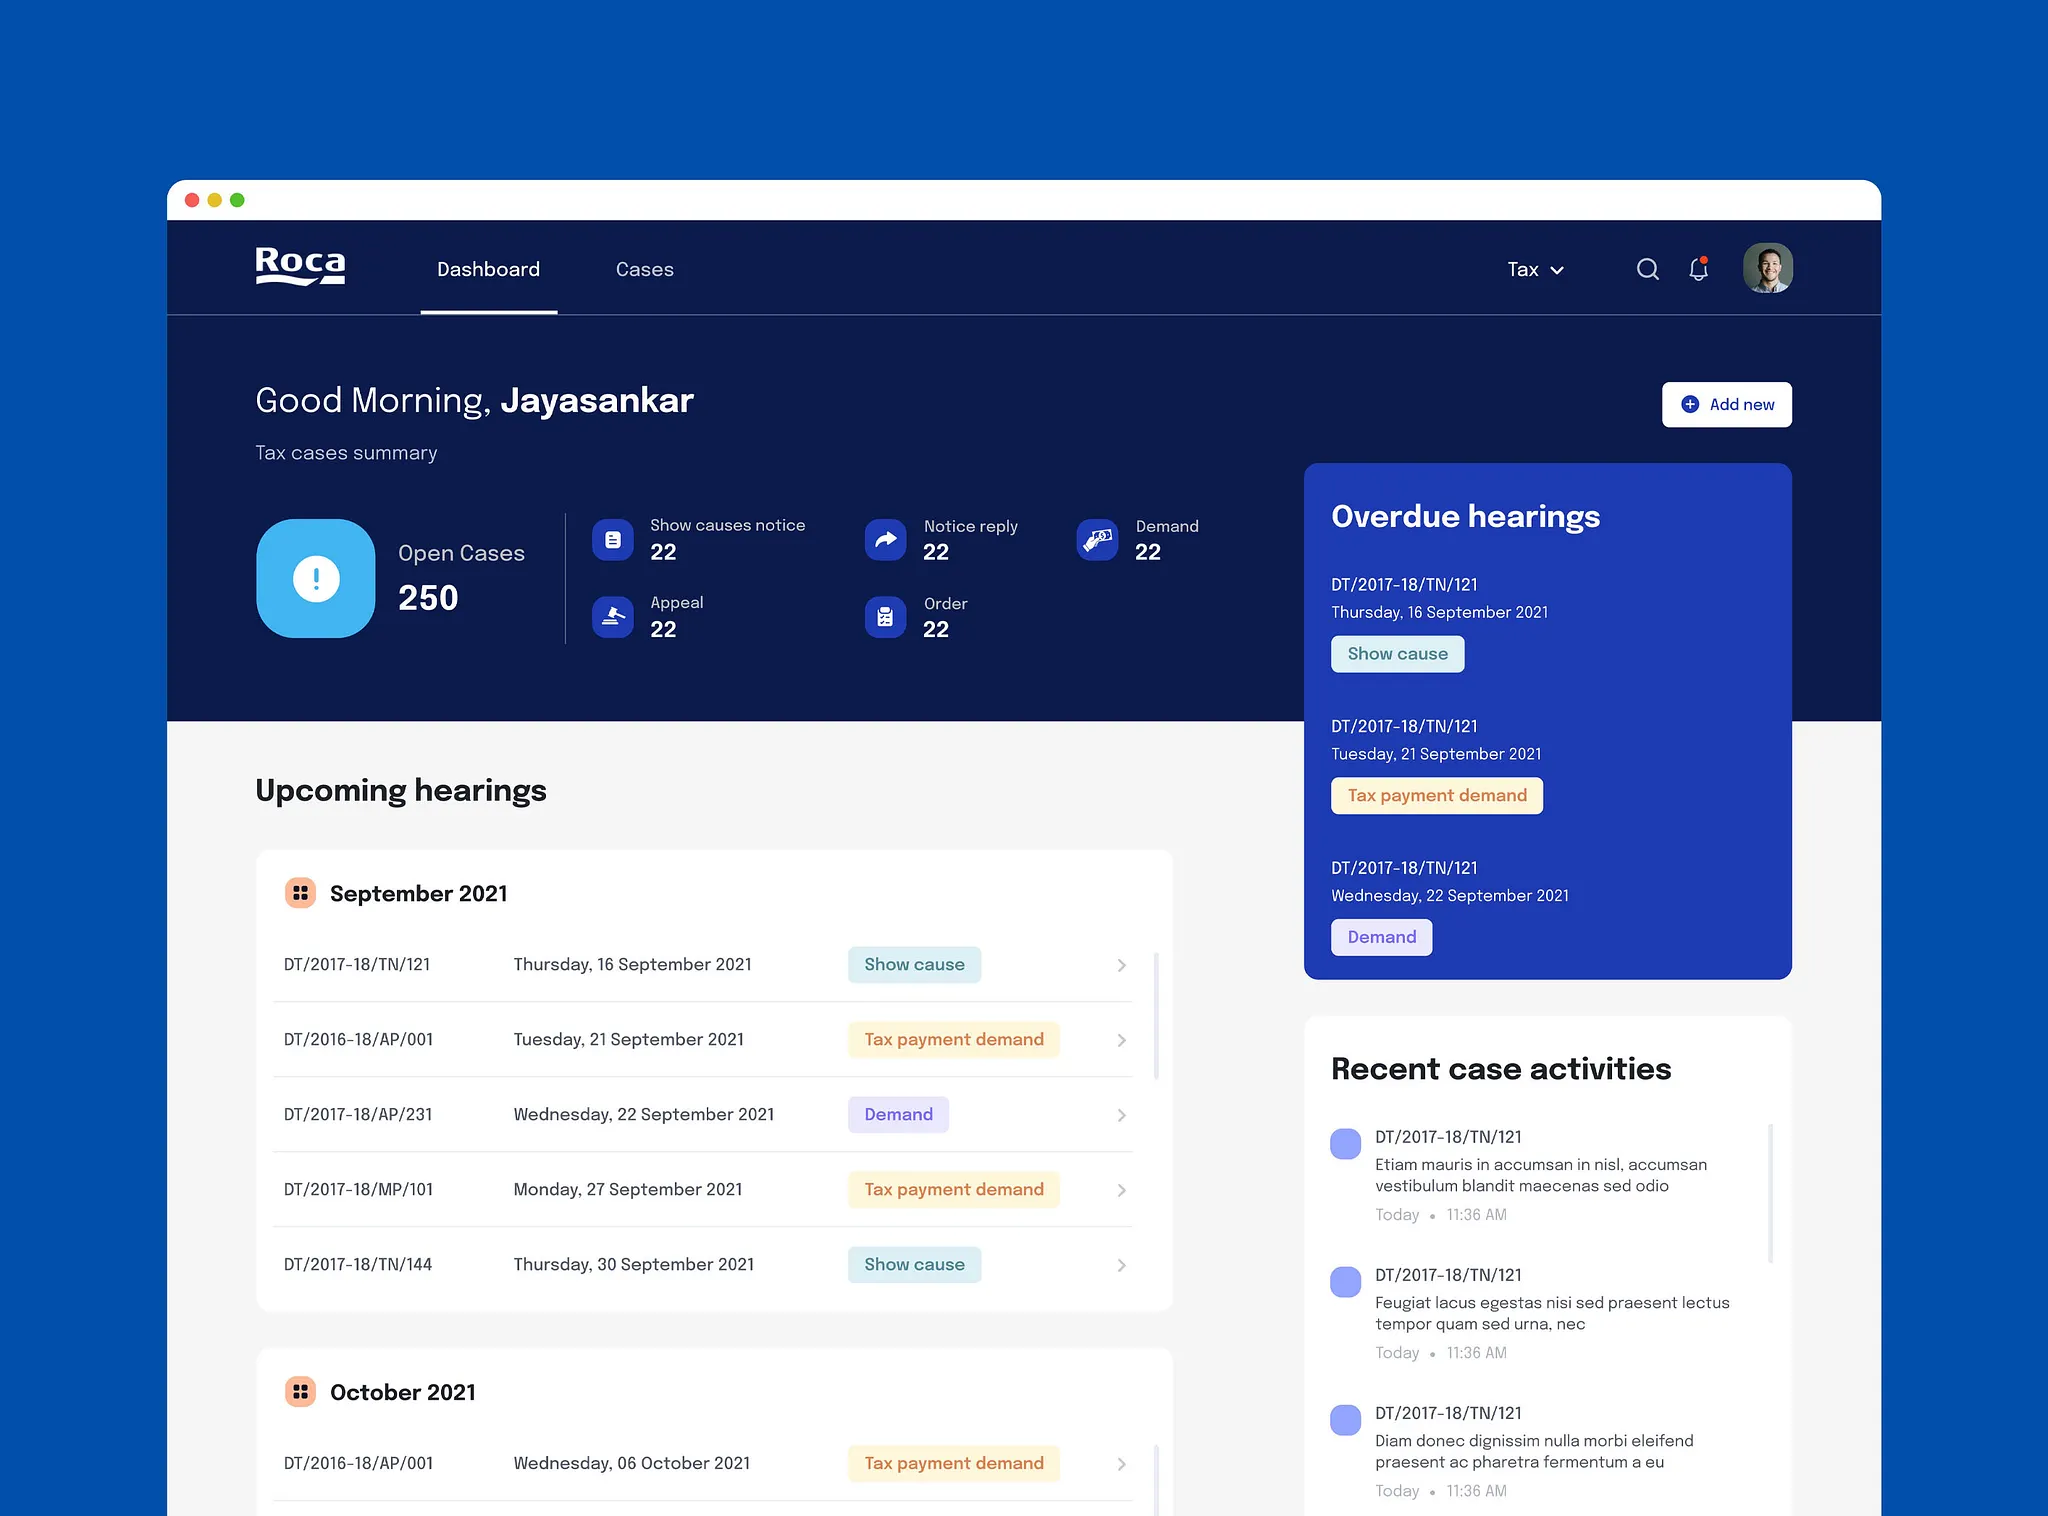Click the Recent case activities scrollbar
The width and height of the screenshot is (2048, 1516).
click(x=1770, y=1192)
